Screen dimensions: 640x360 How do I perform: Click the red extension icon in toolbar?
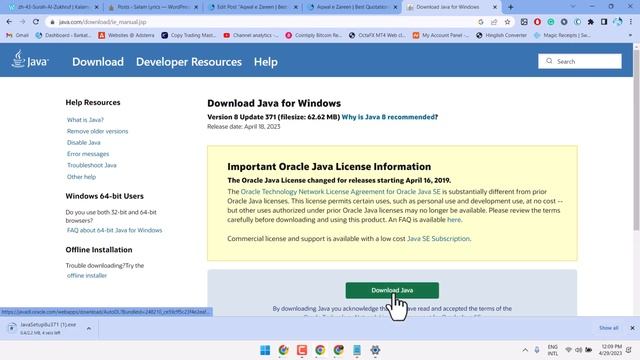[x=537, y=22]
